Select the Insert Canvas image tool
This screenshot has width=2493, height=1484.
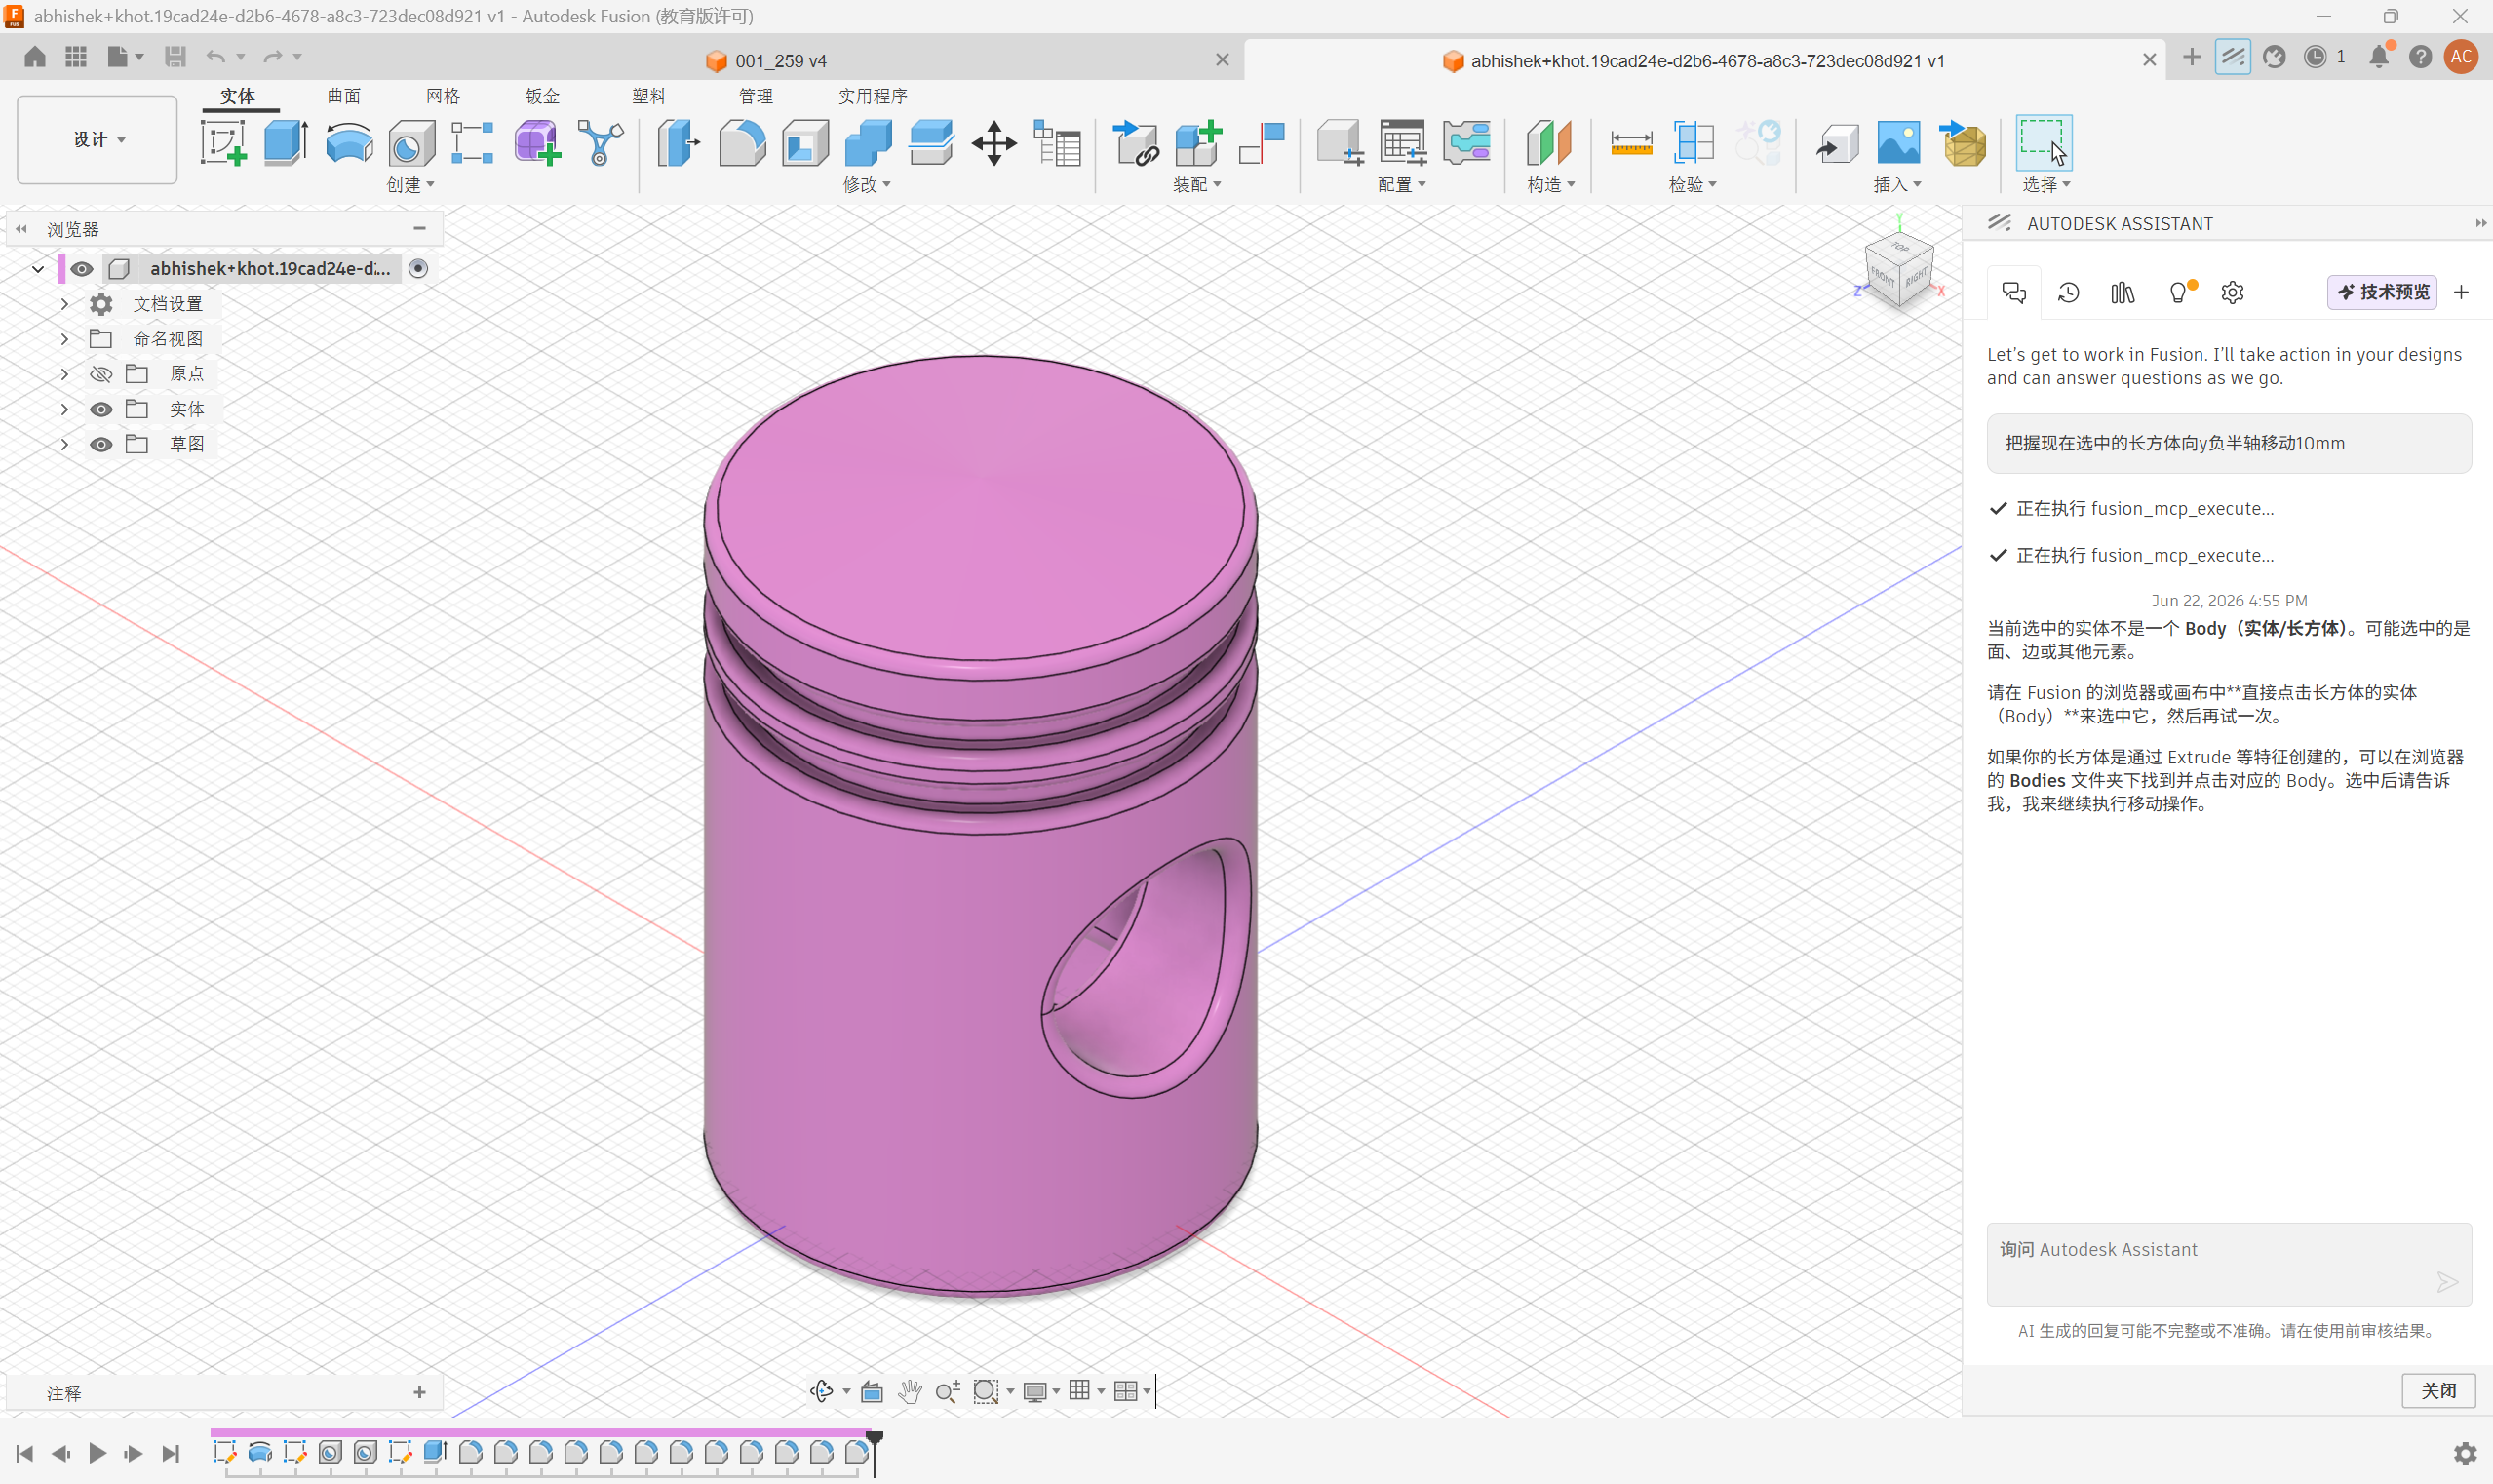(x=1899, y=143)
